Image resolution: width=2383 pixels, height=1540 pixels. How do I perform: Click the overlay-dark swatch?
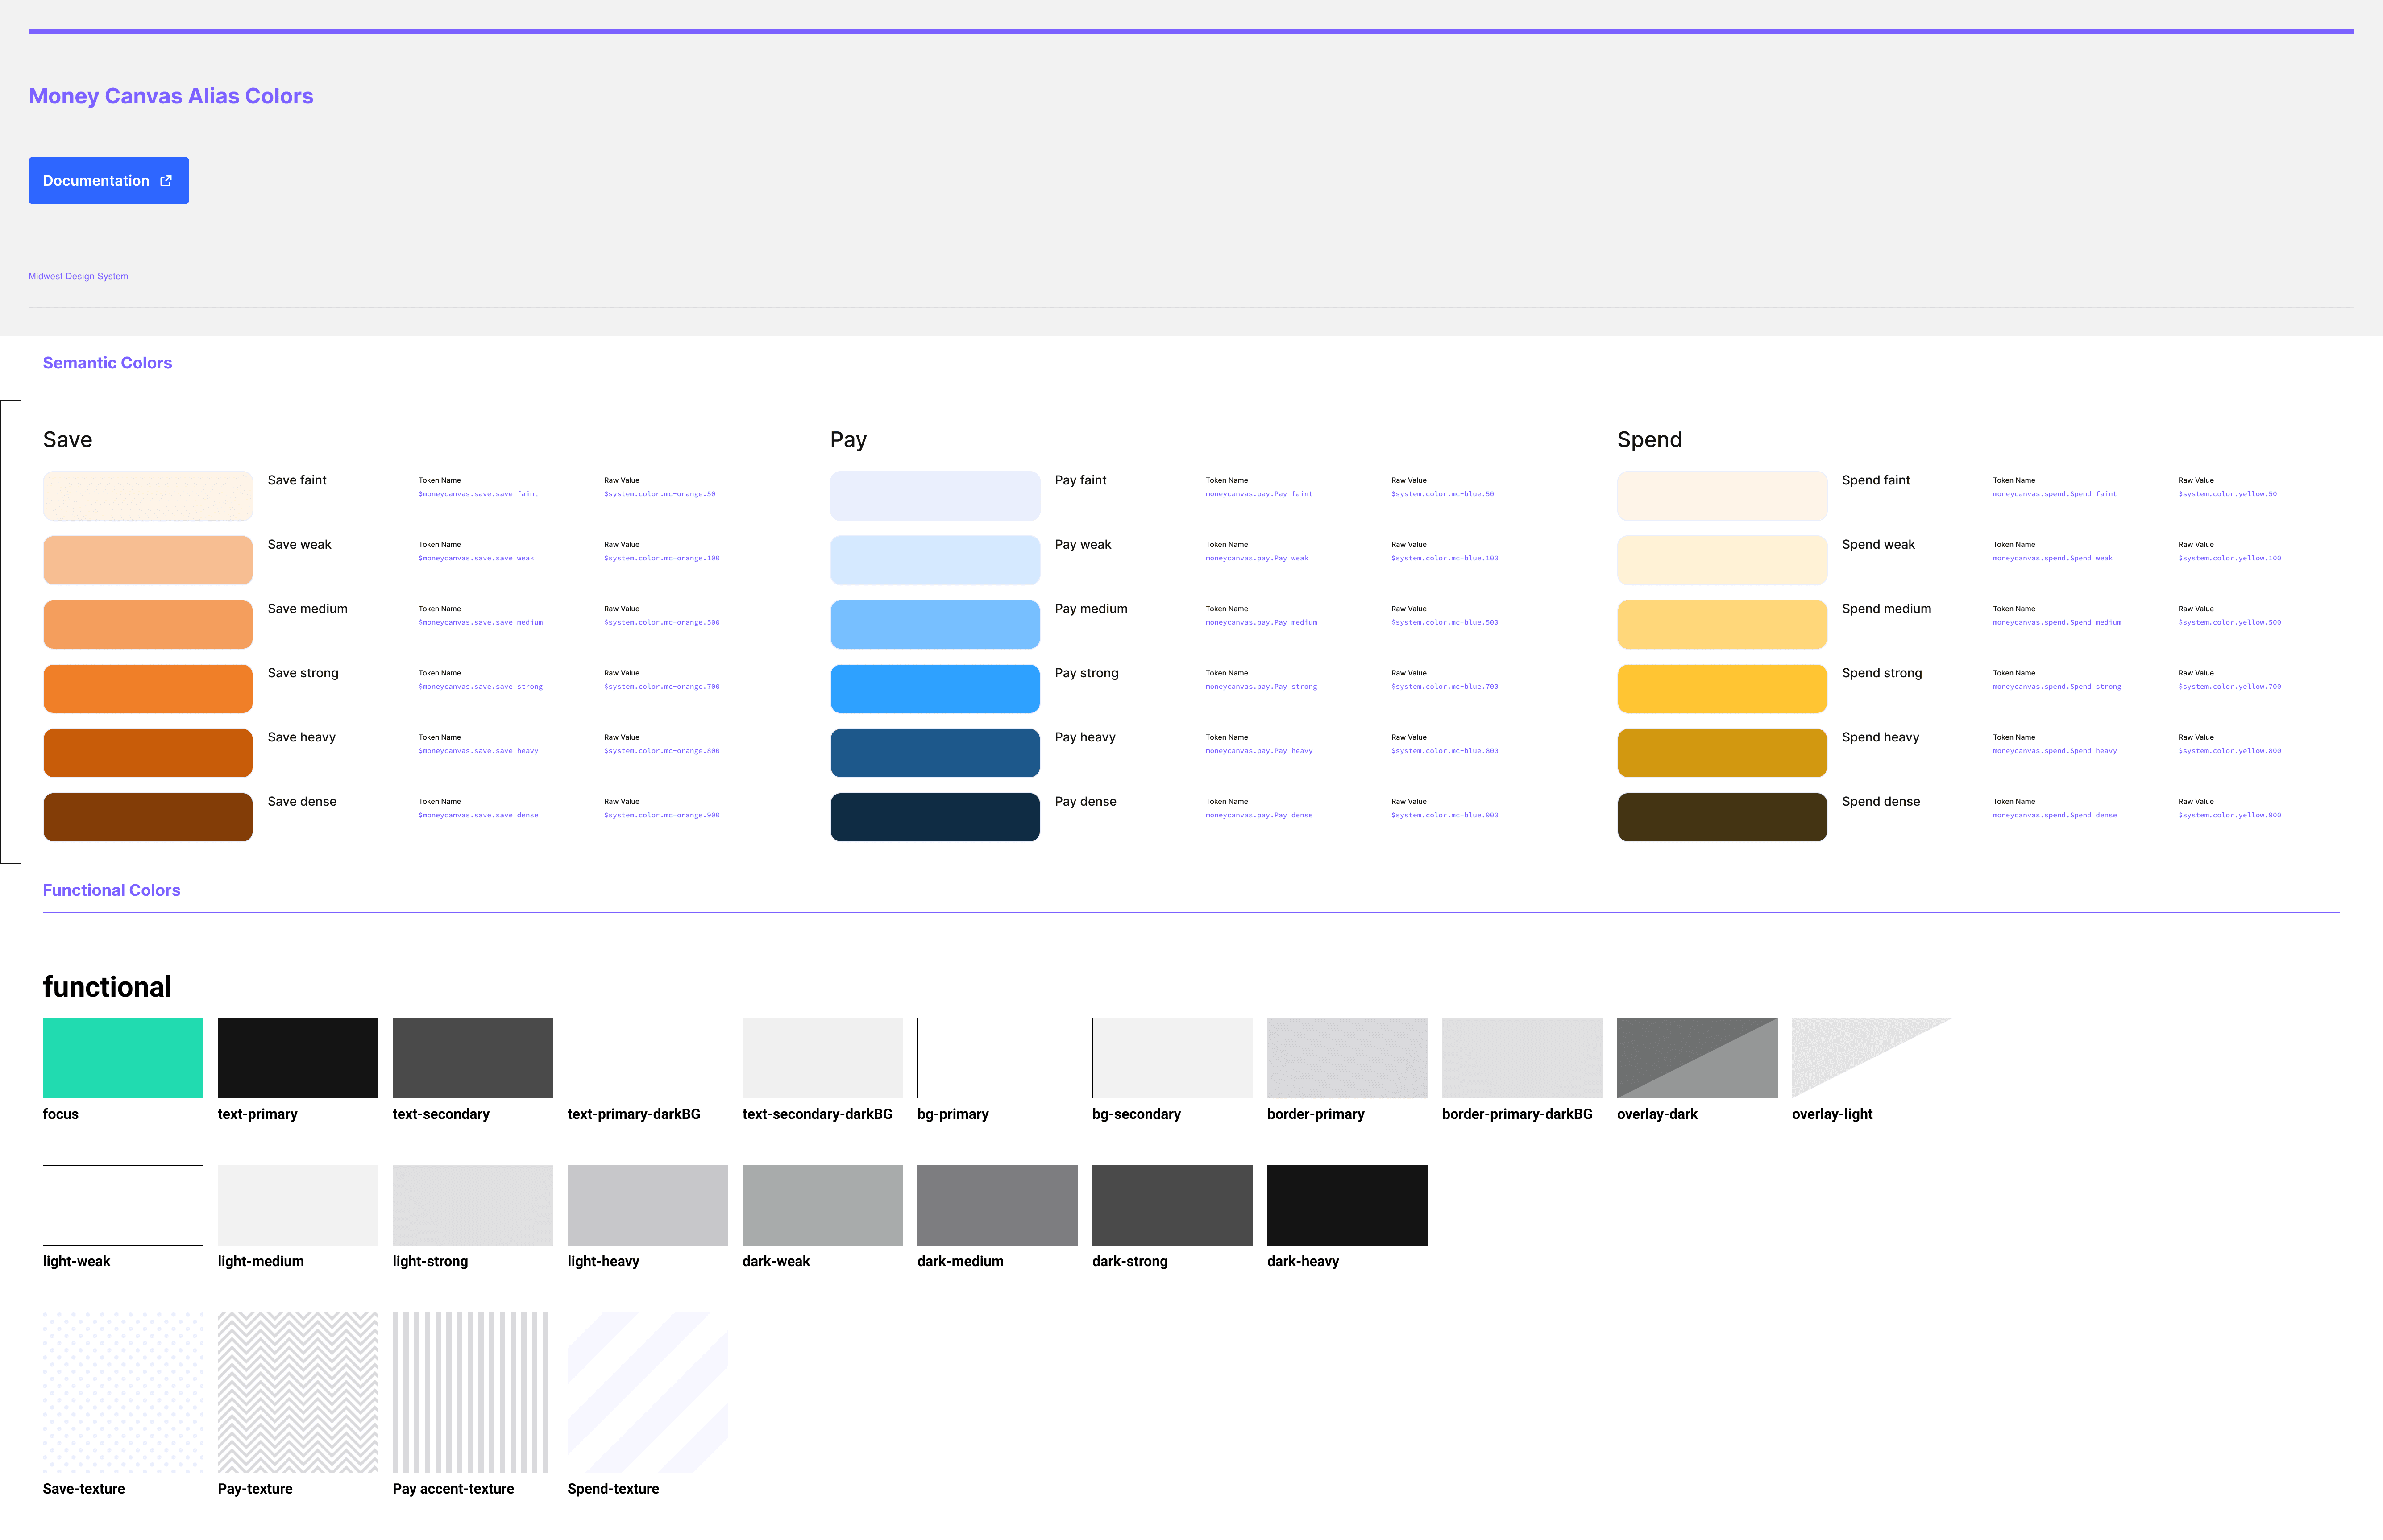pos(1698,1058)
